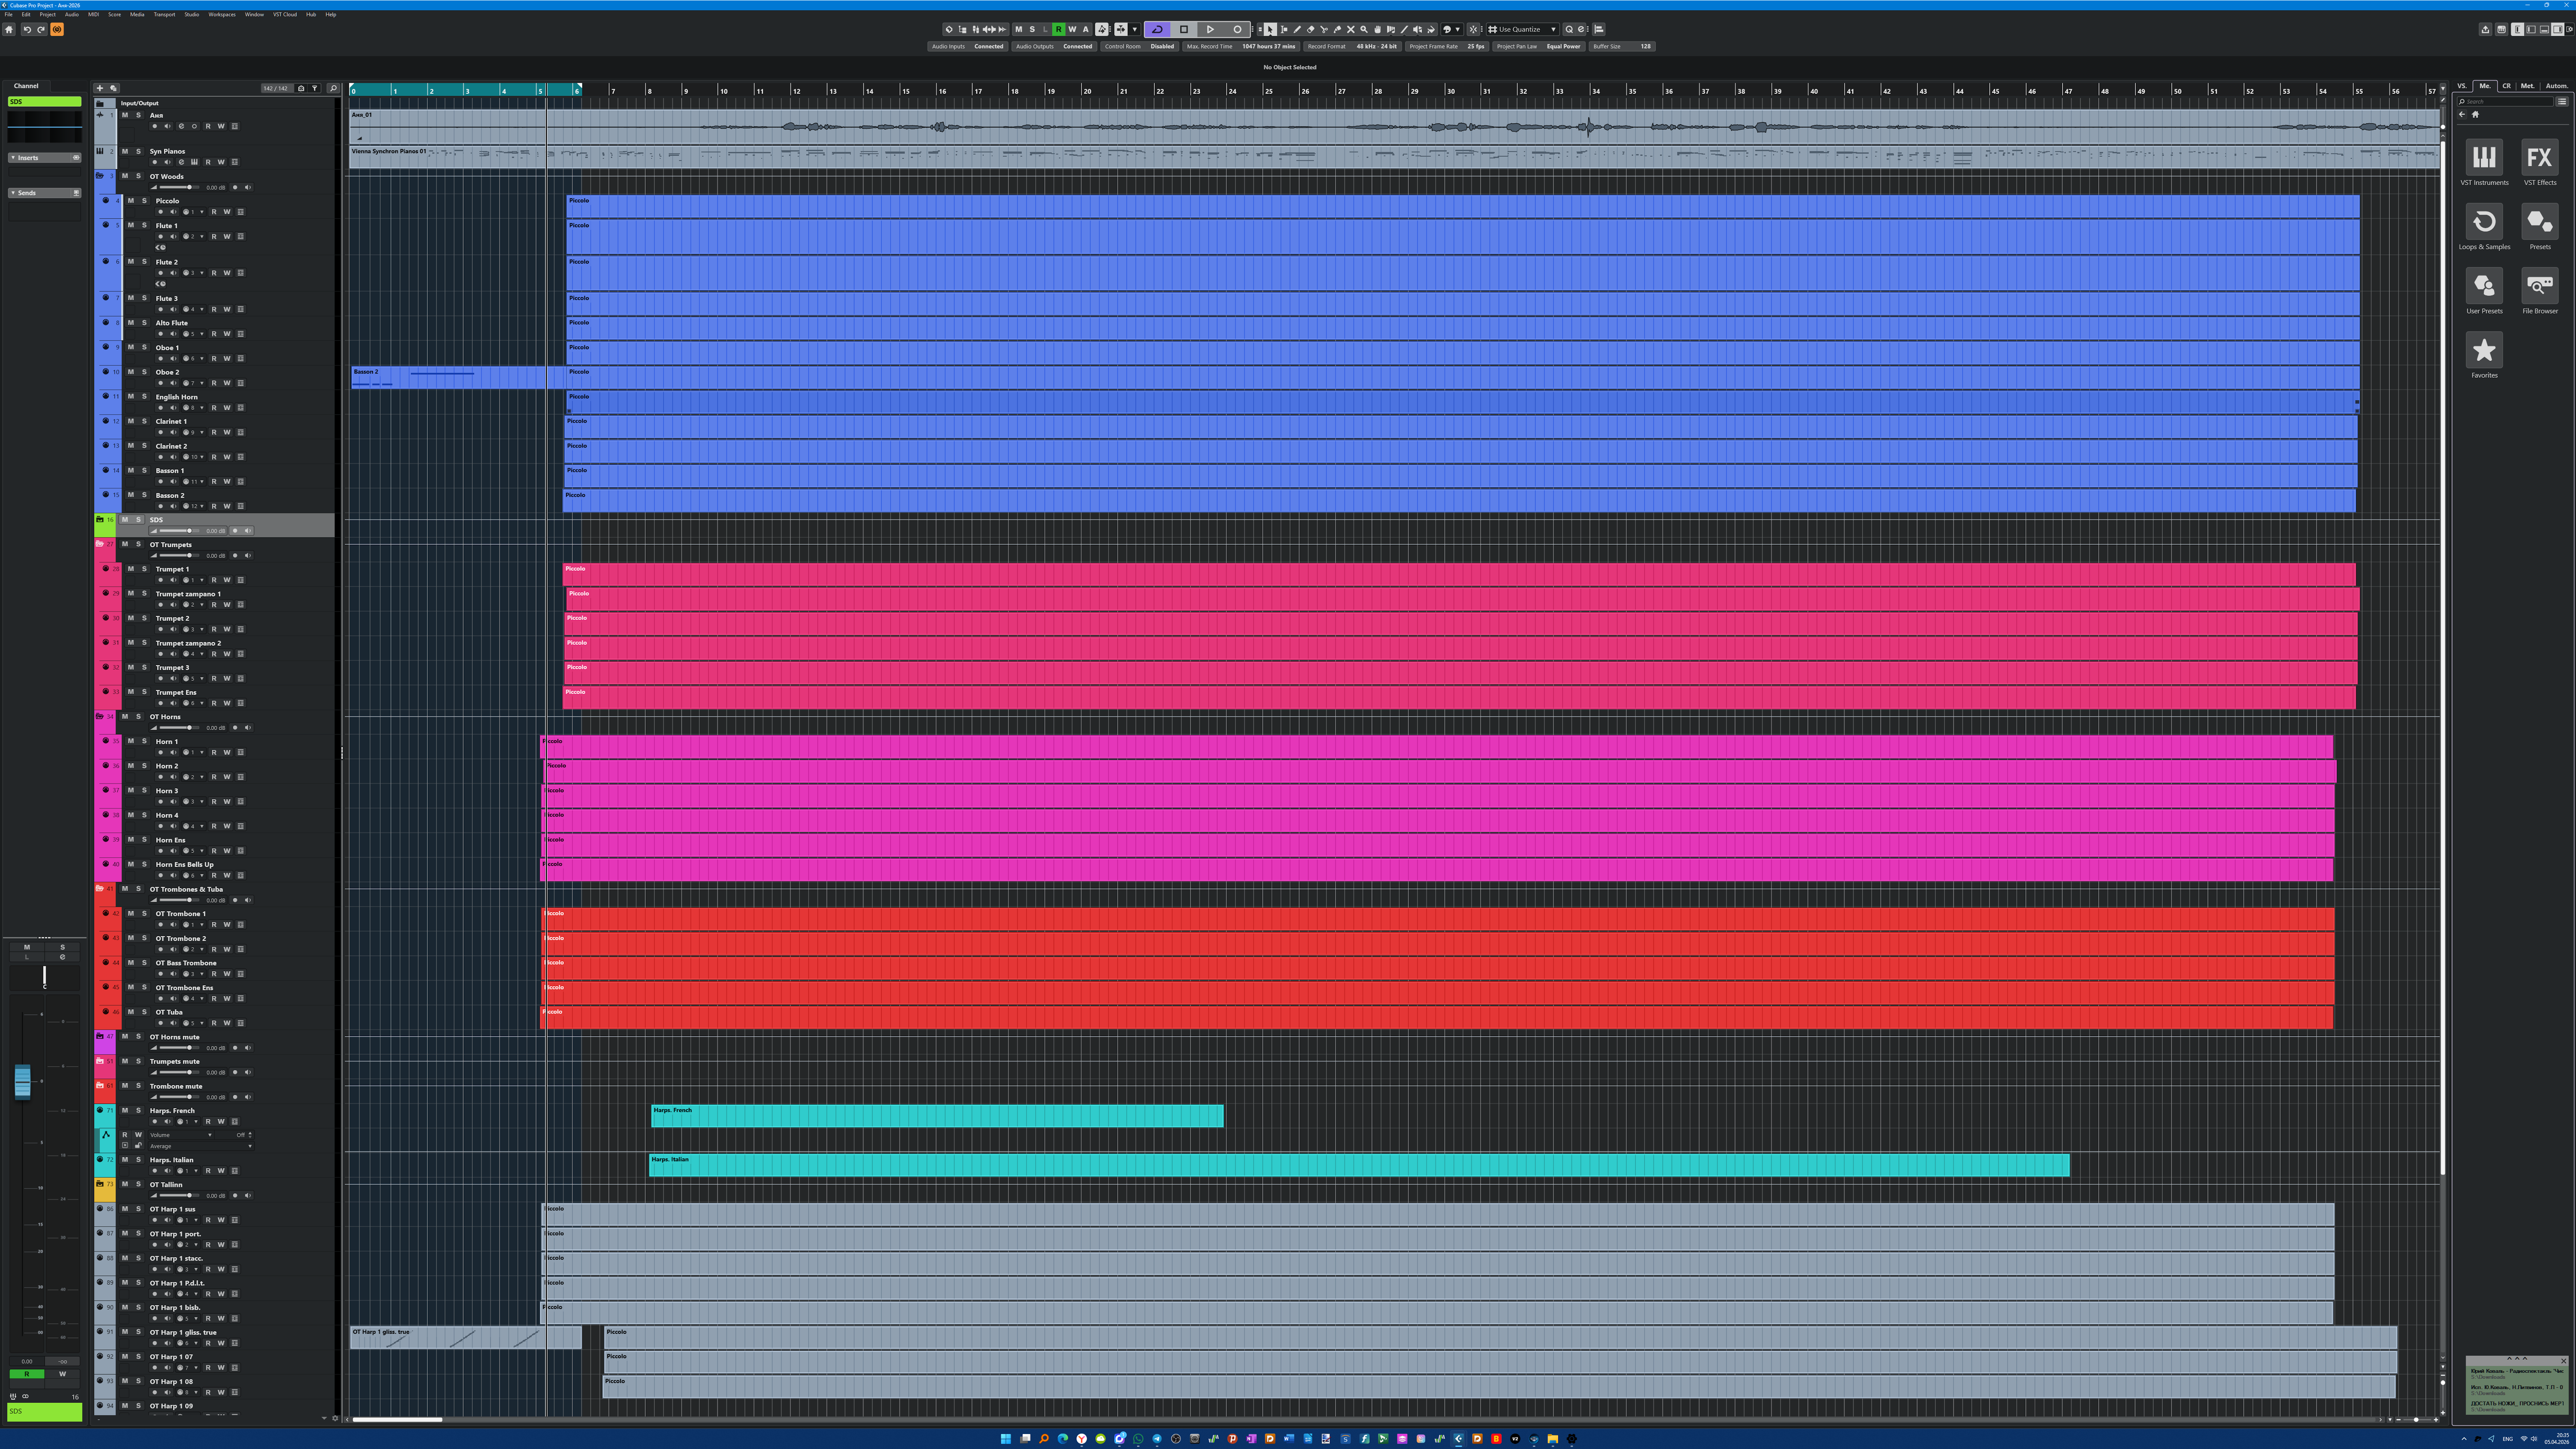Image resolution: width=2576 pixels, height=1449 pixels.
Task: Switch to the CR tab in the right zone
Action: pyautogui.click(x=2506, y=86)
